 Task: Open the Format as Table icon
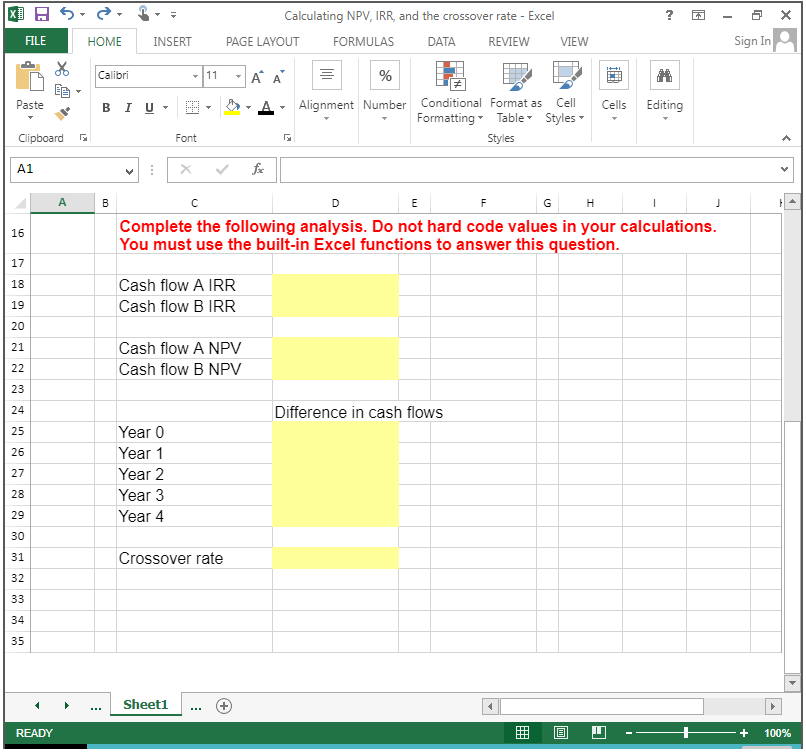(x=517, y=77)
